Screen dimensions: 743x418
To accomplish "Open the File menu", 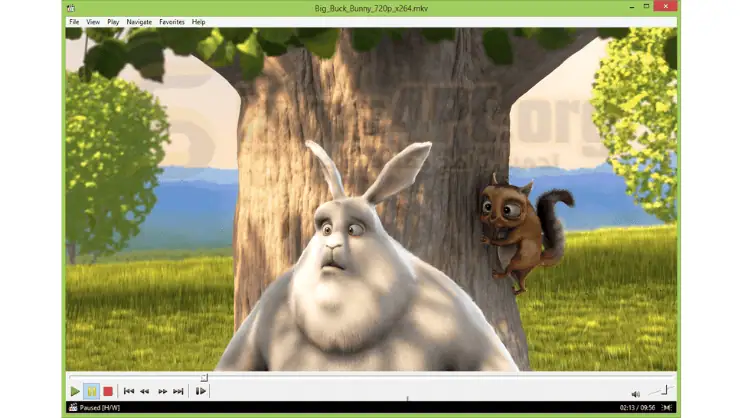I will tap(74, 22).
